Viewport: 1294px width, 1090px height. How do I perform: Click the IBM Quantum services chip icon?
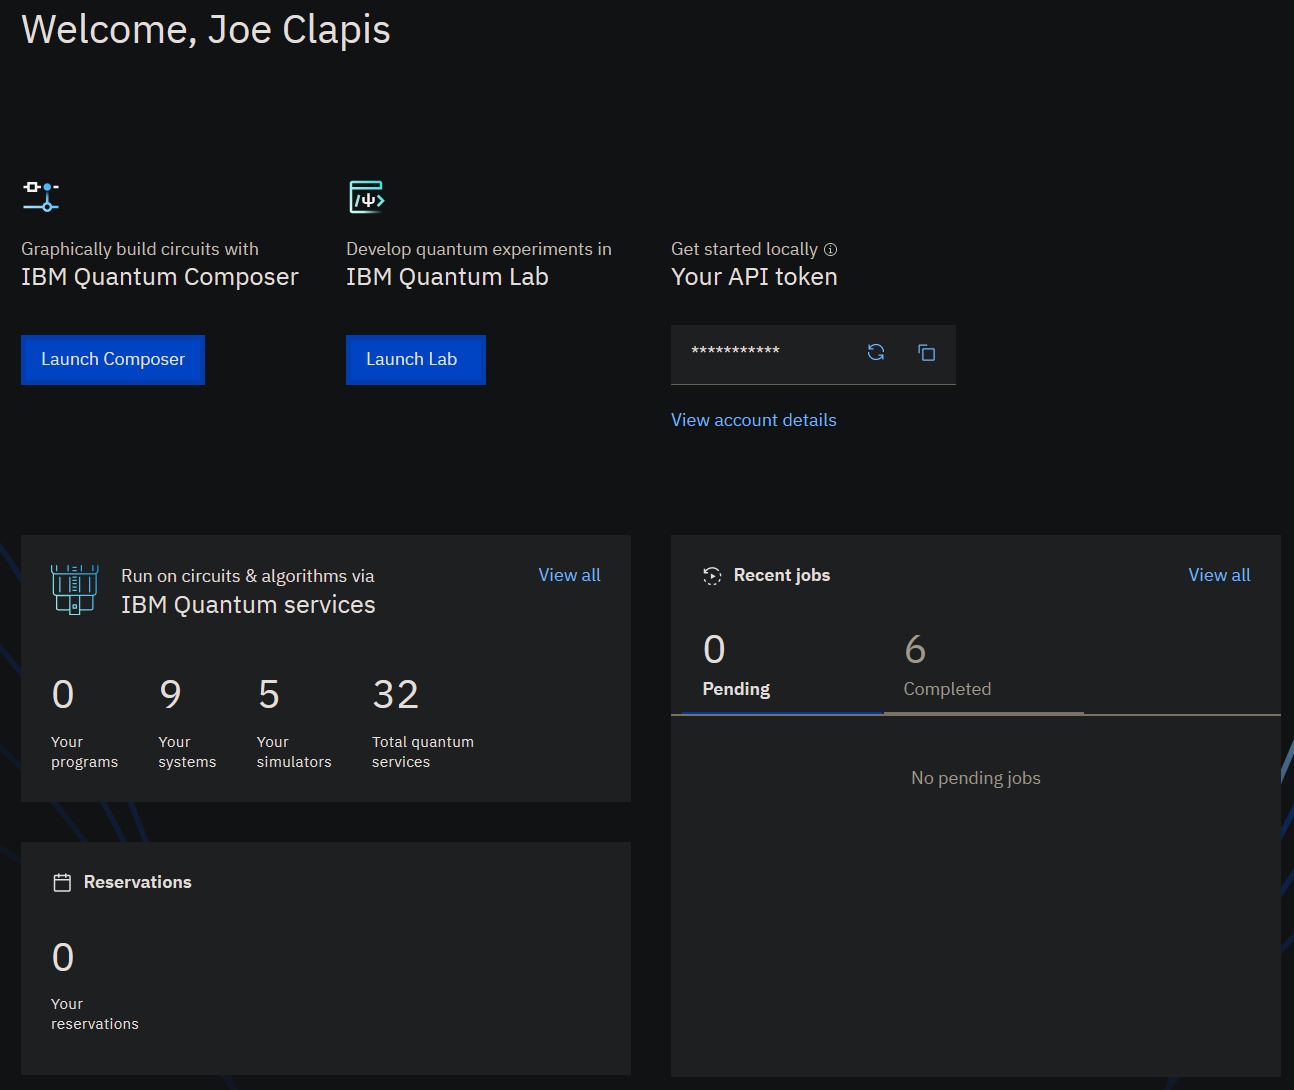75,589
